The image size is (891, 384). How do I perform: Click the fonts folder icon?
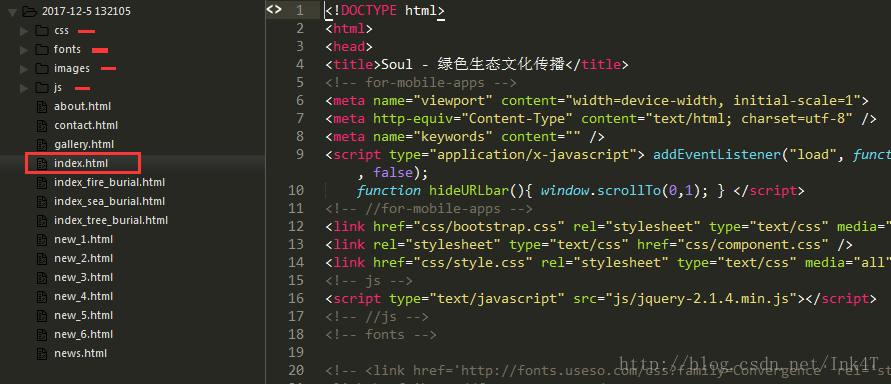click(41, 49)
